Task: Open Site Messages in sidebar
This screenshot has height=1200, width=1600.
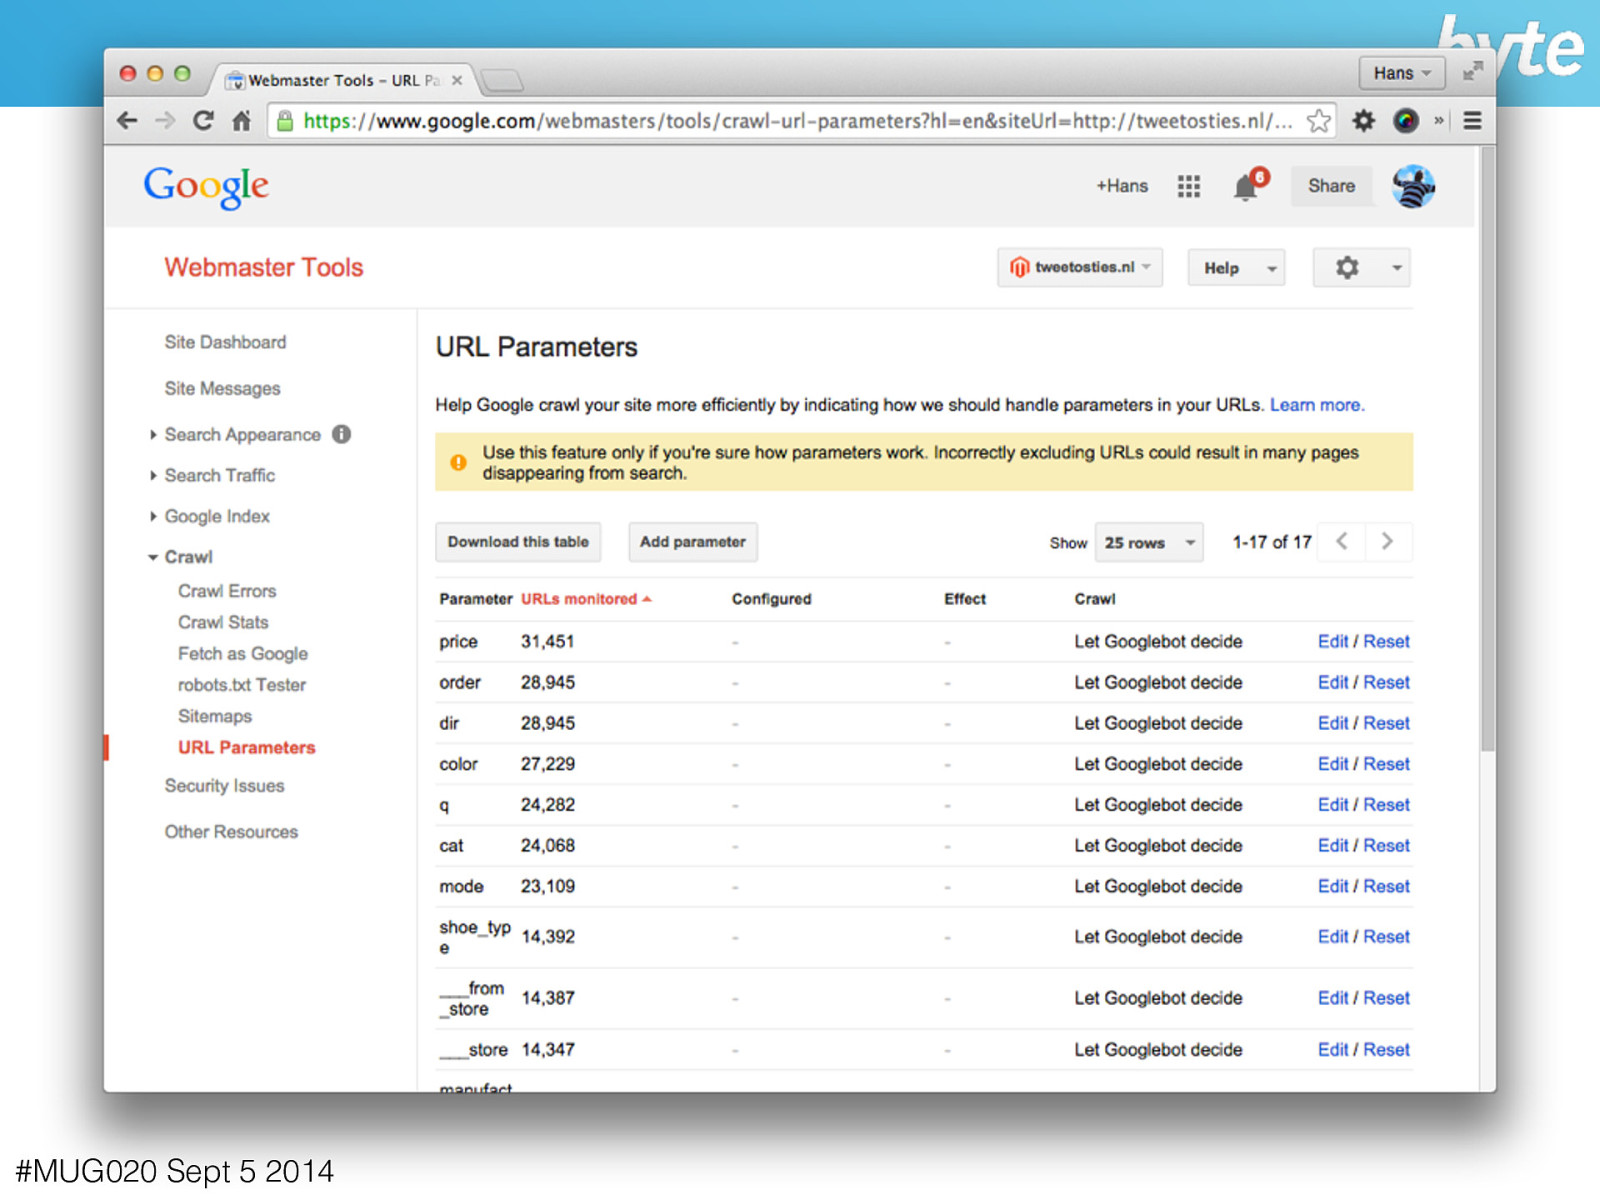Action: 222,388
